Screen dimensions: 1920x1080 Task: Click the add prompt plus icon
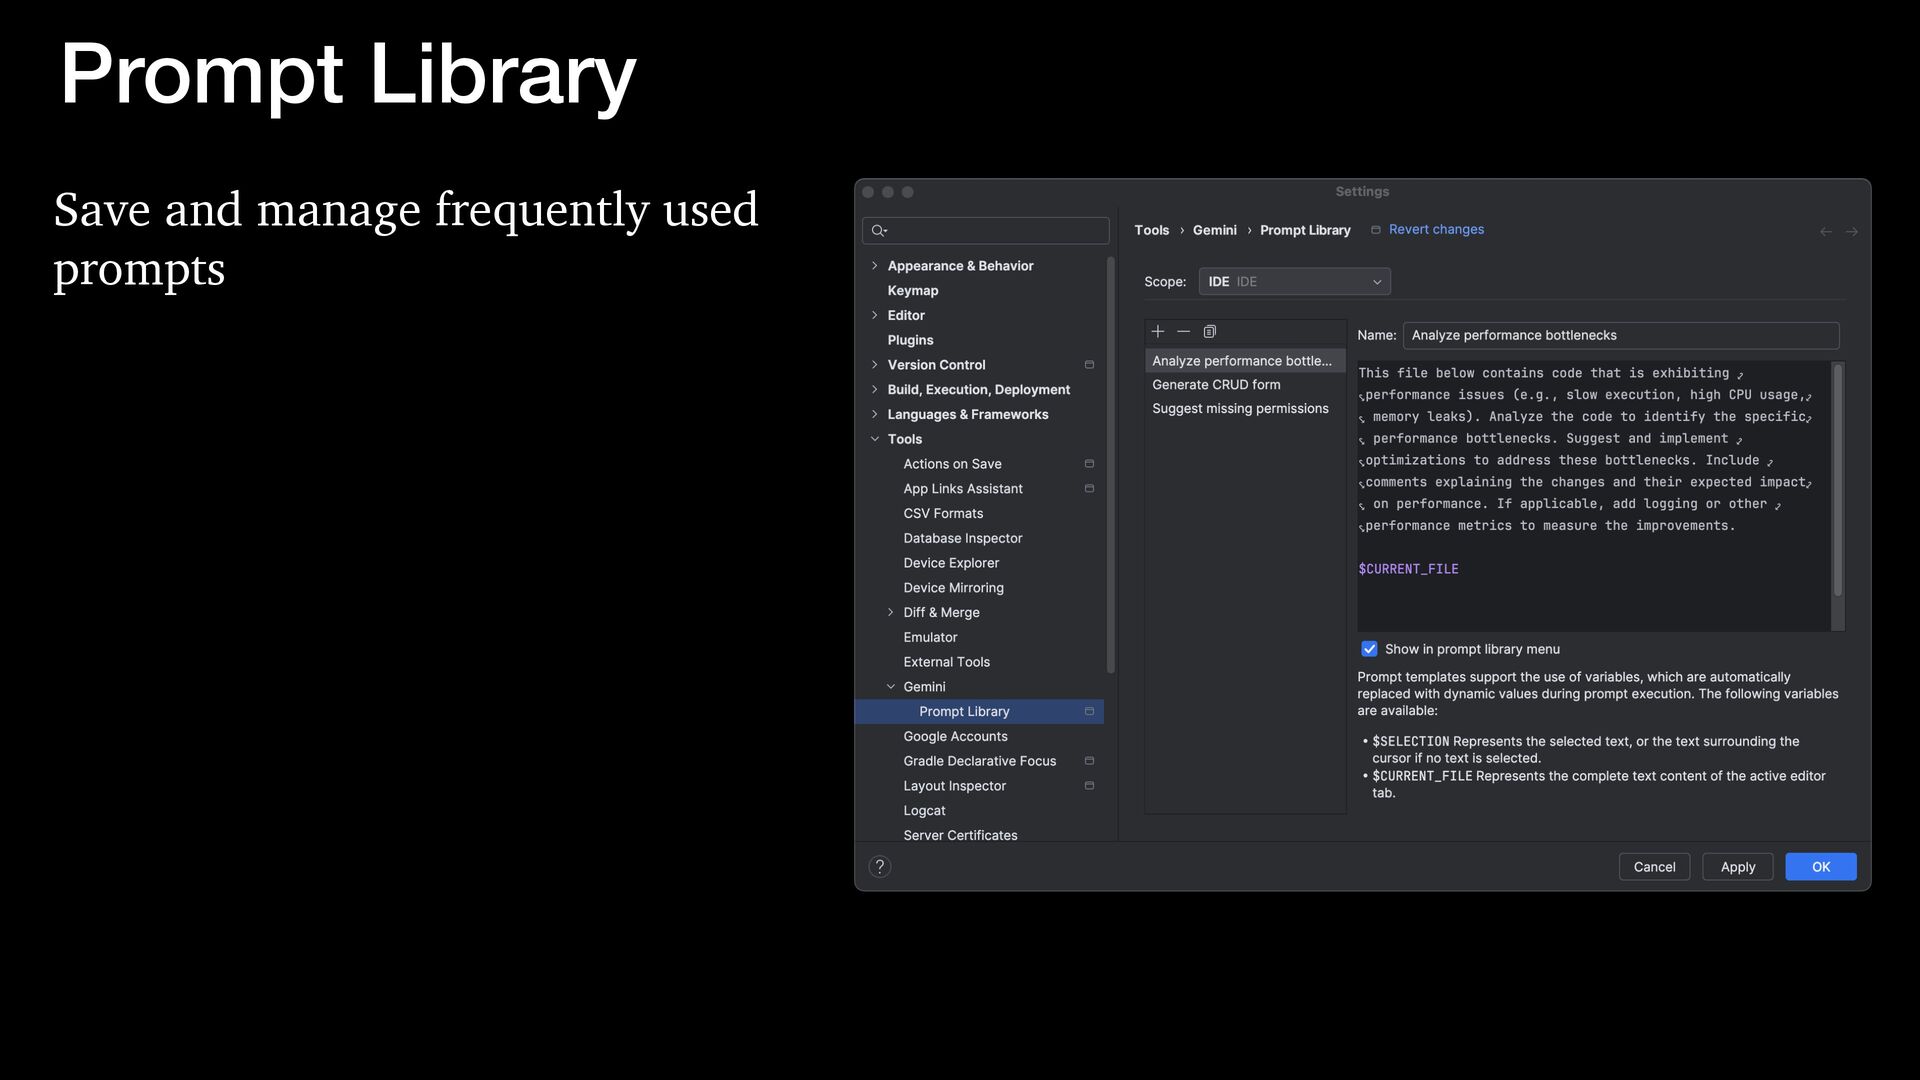pyautogui.click(x=1158, y=331)
